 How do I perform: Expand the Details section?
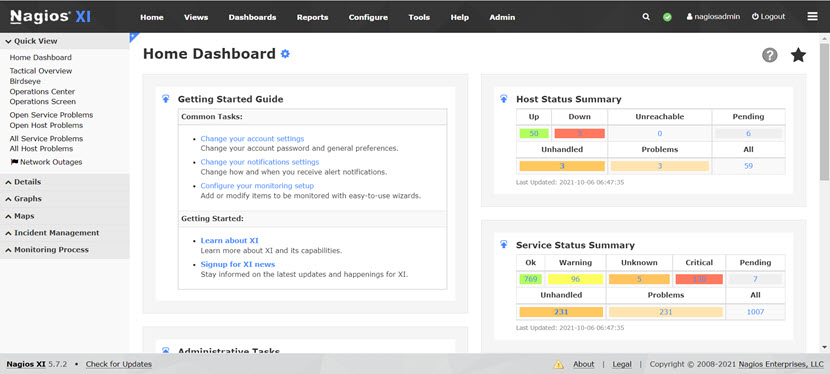point(65,182)
